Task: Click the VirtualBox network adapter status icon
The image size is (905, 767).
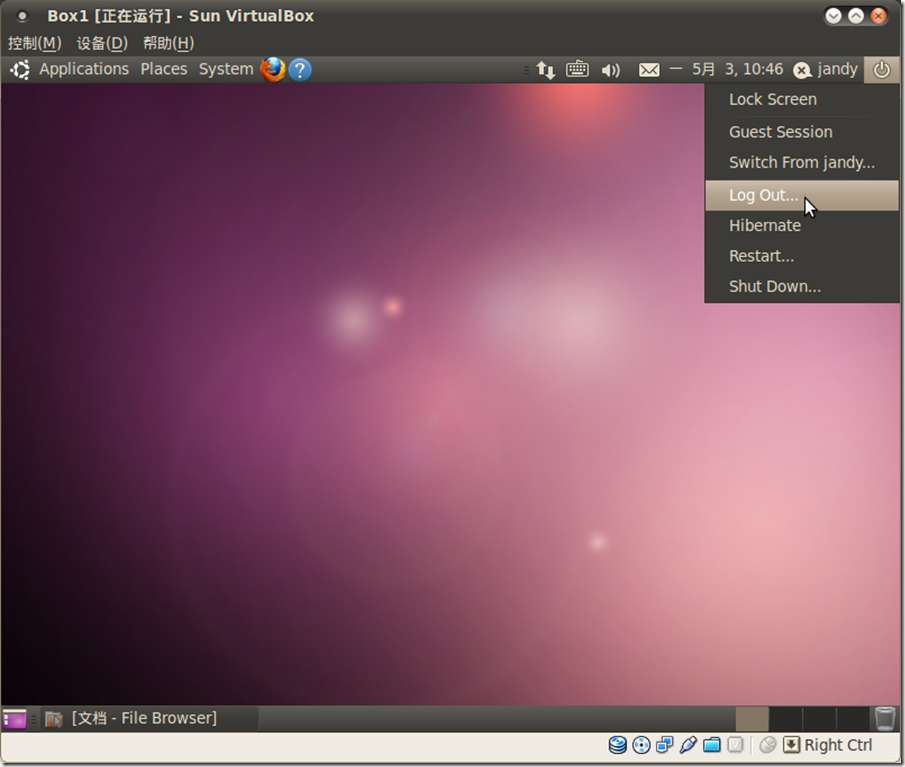Action: pyautogui.click(x=664, y=745)
